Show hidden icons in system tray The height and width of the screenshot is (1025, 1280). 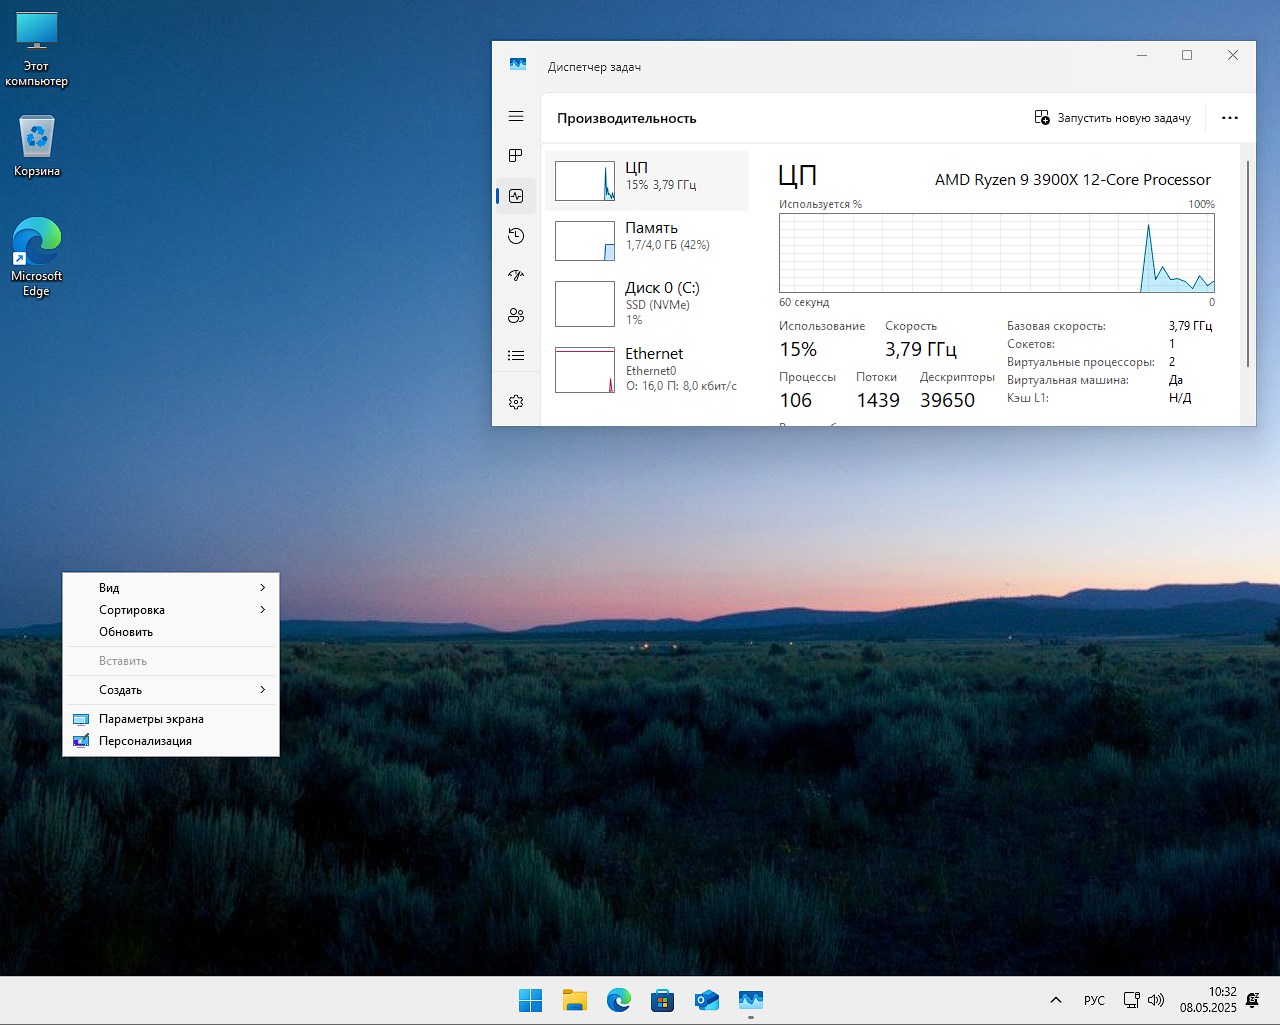coord(1055,1000)
